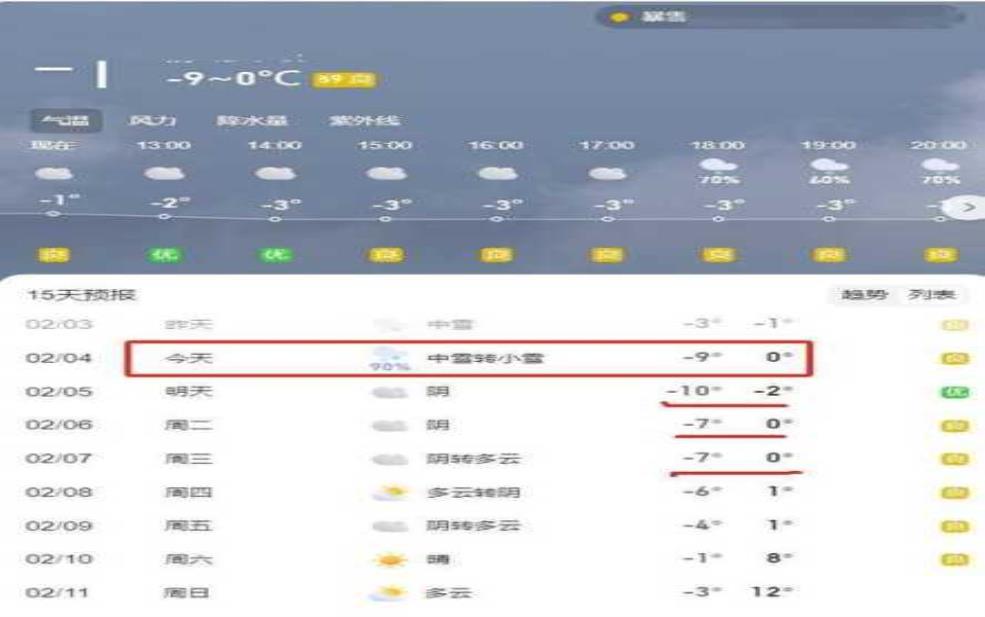Tap the cloud icon under 15:00

pos(386,173)
